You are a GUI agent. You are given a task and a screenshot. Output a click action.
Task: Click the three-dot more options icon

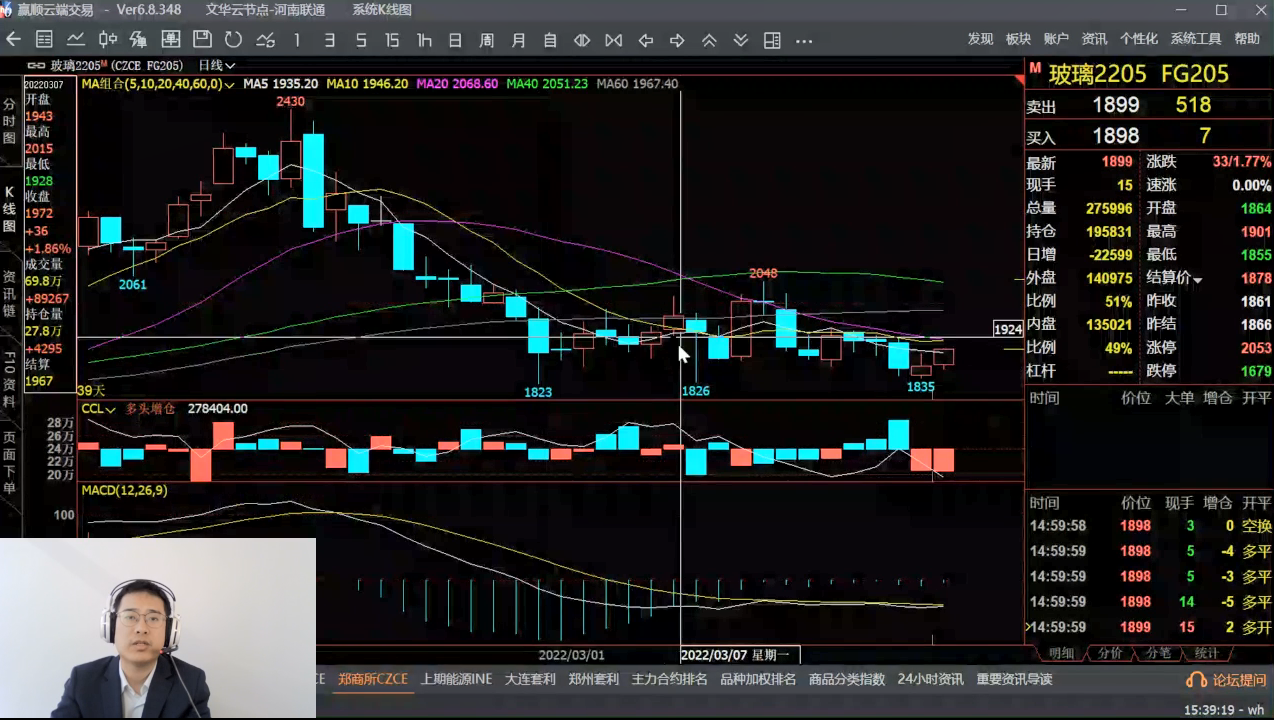[804, 40]
